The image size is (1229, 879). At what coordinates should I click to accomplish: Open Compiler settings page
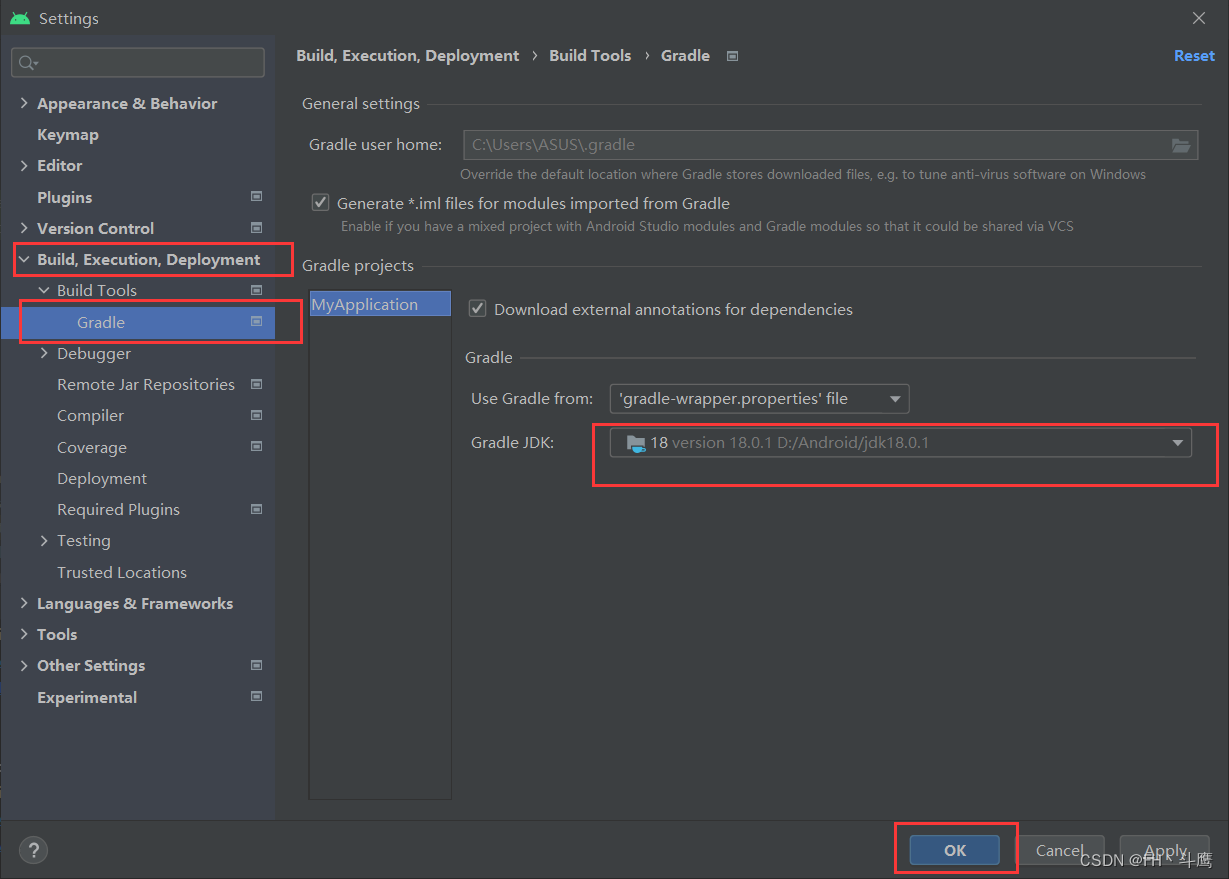point(91,415)
